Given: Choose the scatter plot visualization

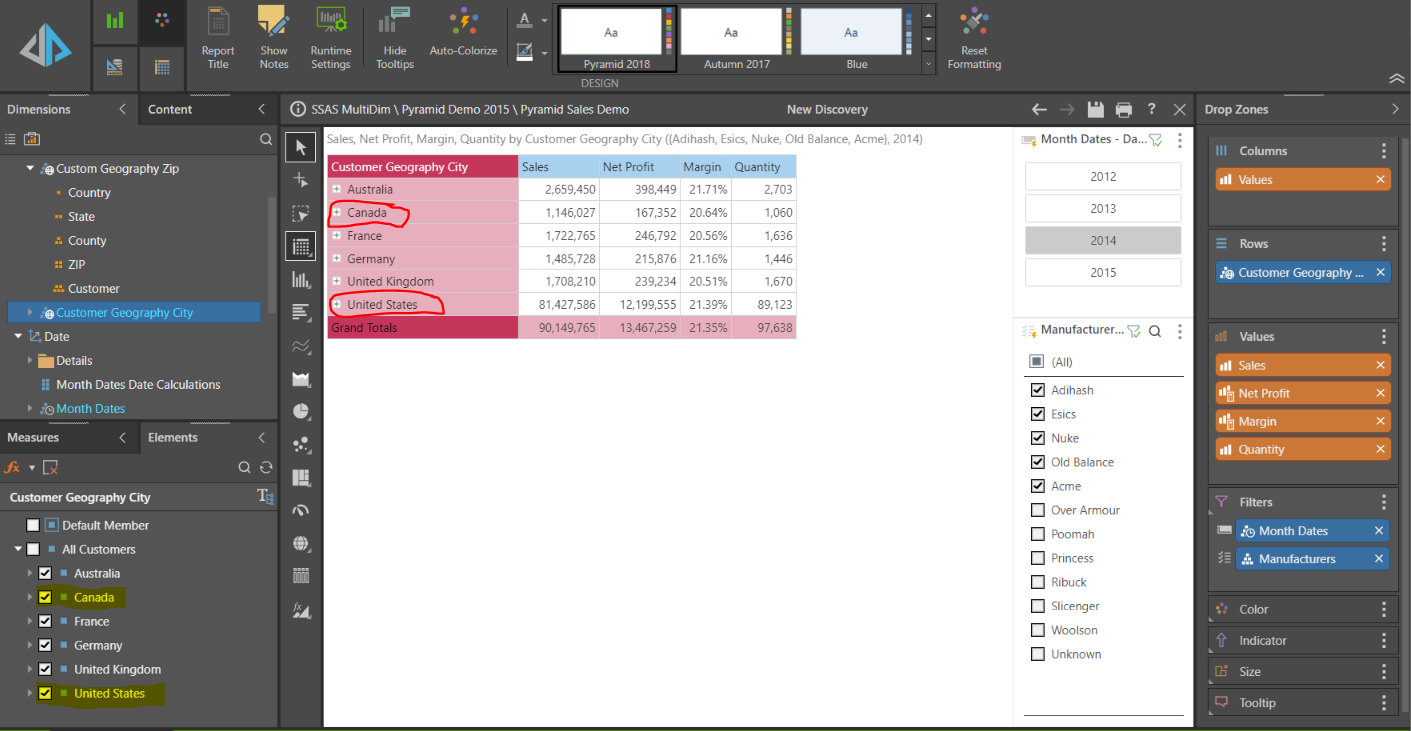Looking at the screenshot, I should [x=300, y=444].
